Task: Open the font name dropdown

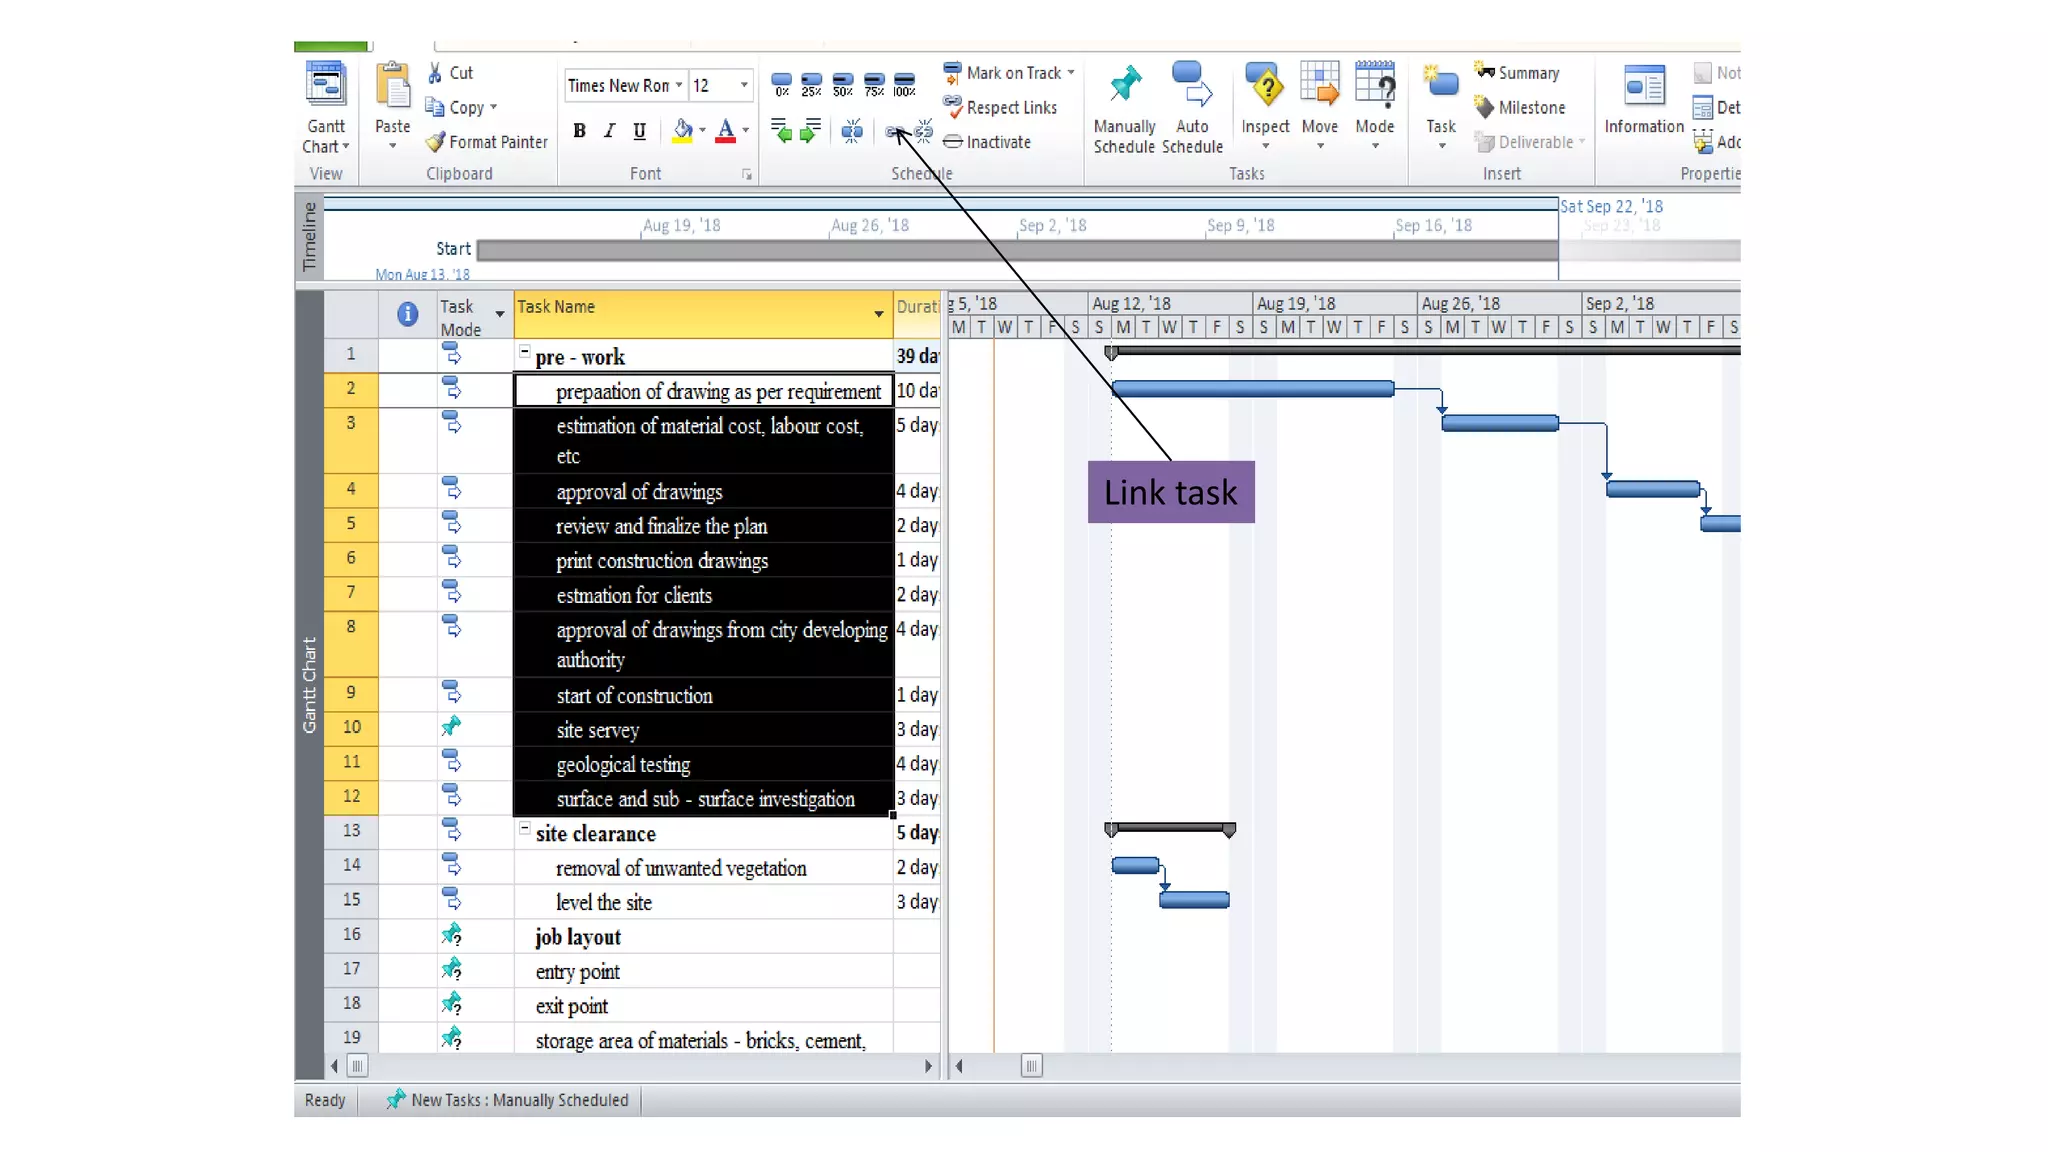Action: [679, 85]
